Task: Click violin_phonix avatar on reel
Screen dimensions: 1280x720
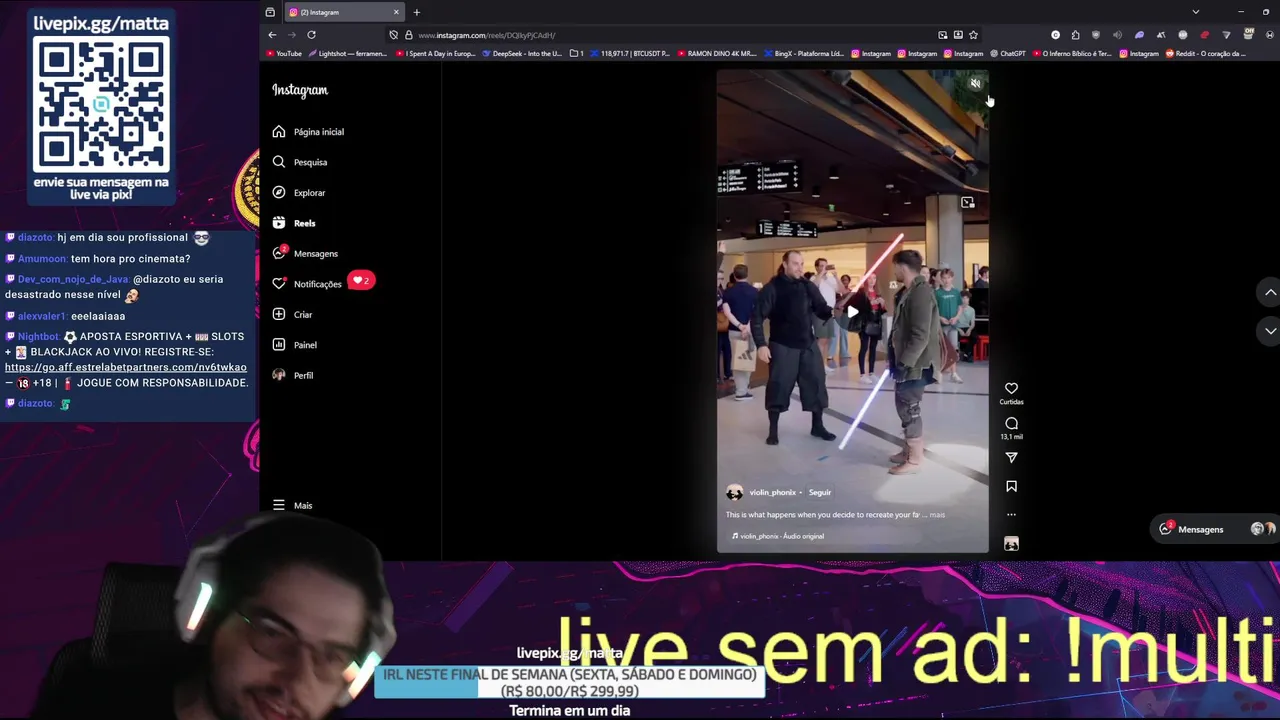Action: [x=734, y=493]
